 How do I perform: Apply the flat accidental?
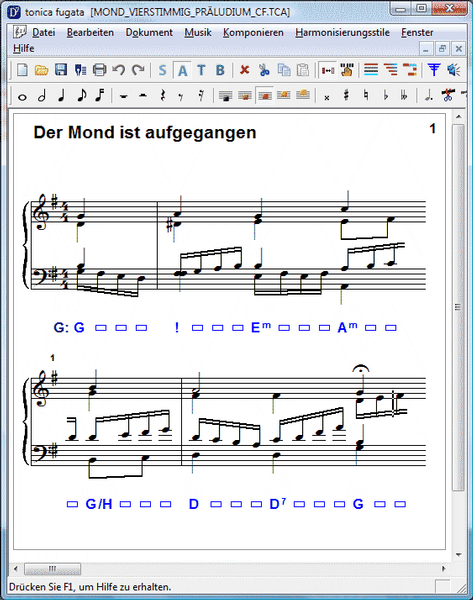[x=385, y=96]
